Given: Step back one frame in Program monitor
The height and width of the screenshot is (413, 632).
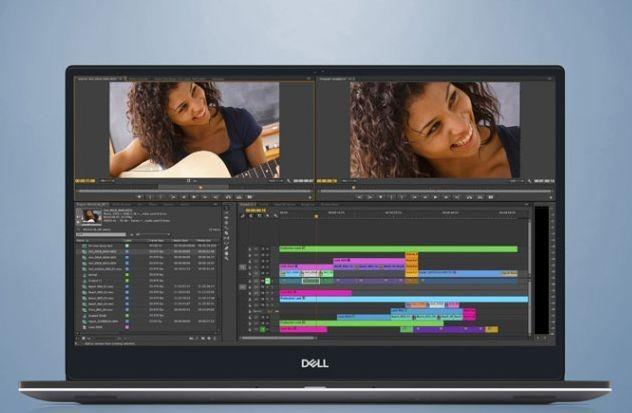Looking at the screenshot, I should coord(425,197).
